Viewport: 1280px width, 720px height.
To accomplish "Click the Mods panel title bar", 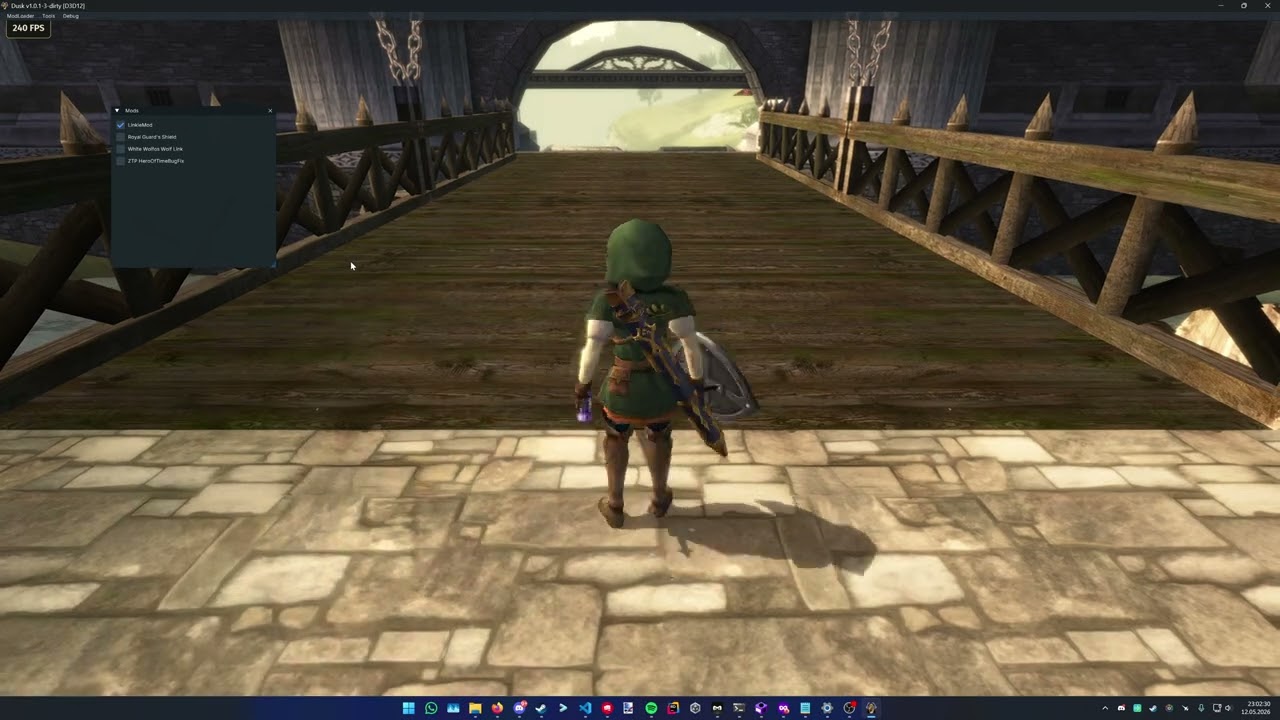I will (x=193, y=110).
